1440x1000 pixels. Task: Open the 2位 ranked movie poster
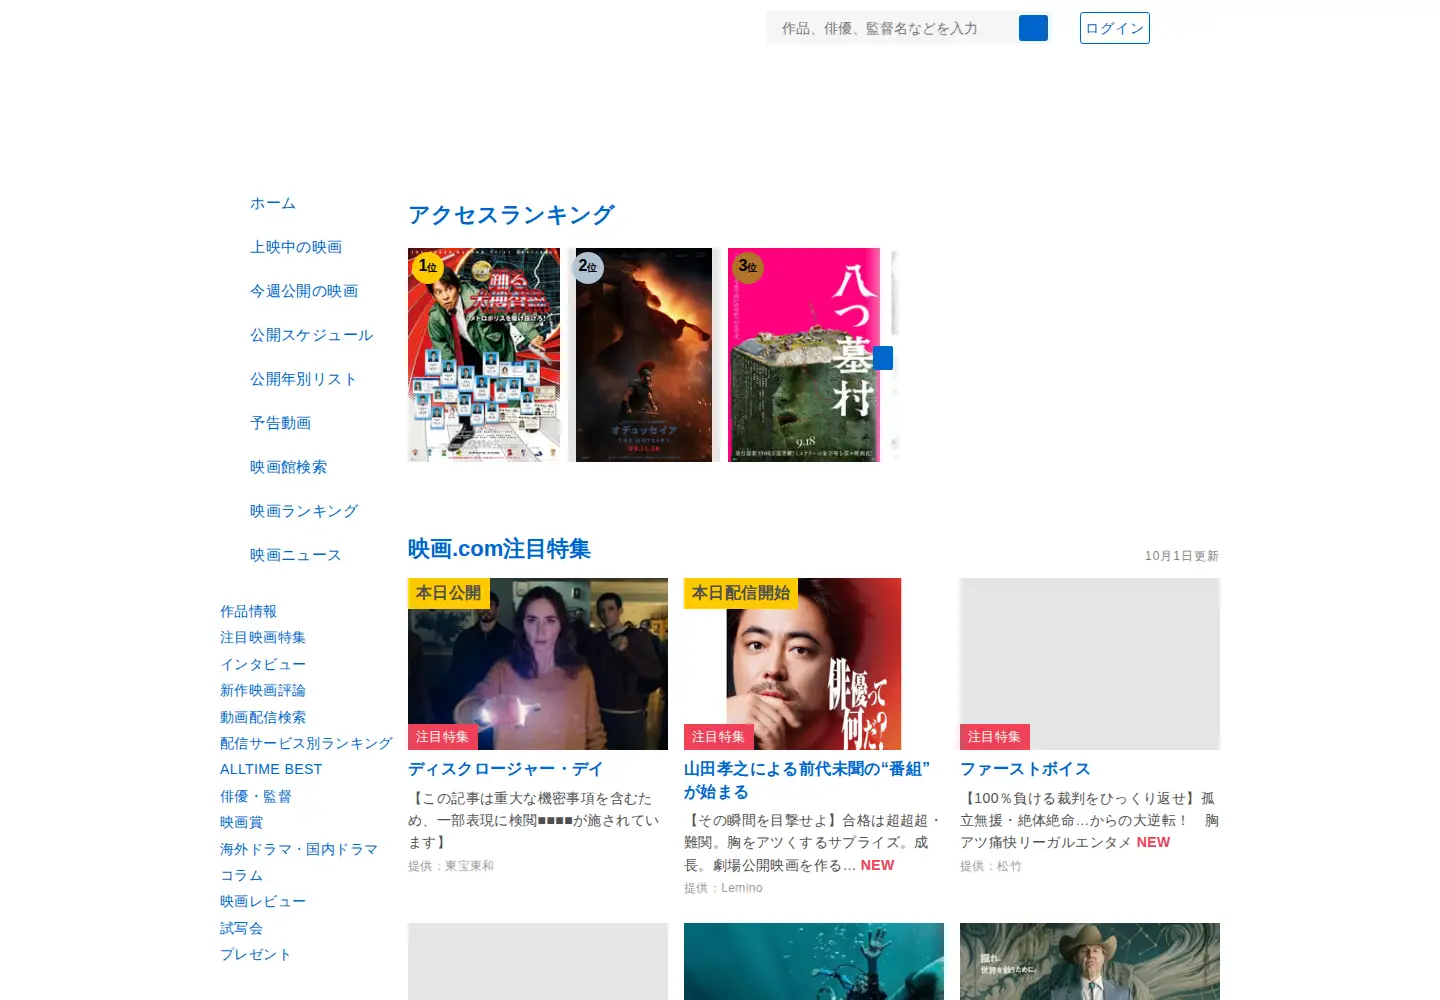pyautogui.click(x=644, y=355)
